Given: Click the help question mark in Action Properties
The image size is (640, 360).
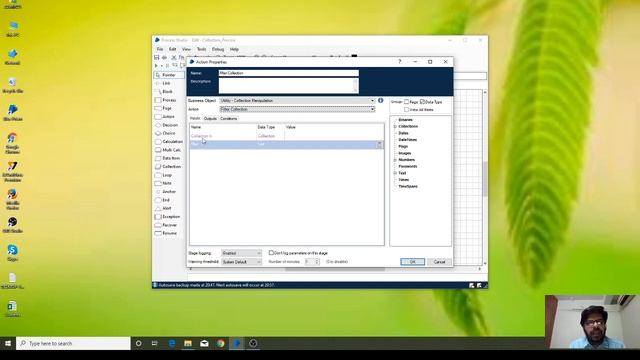Looking at the screenshot, I should point(400,62).
